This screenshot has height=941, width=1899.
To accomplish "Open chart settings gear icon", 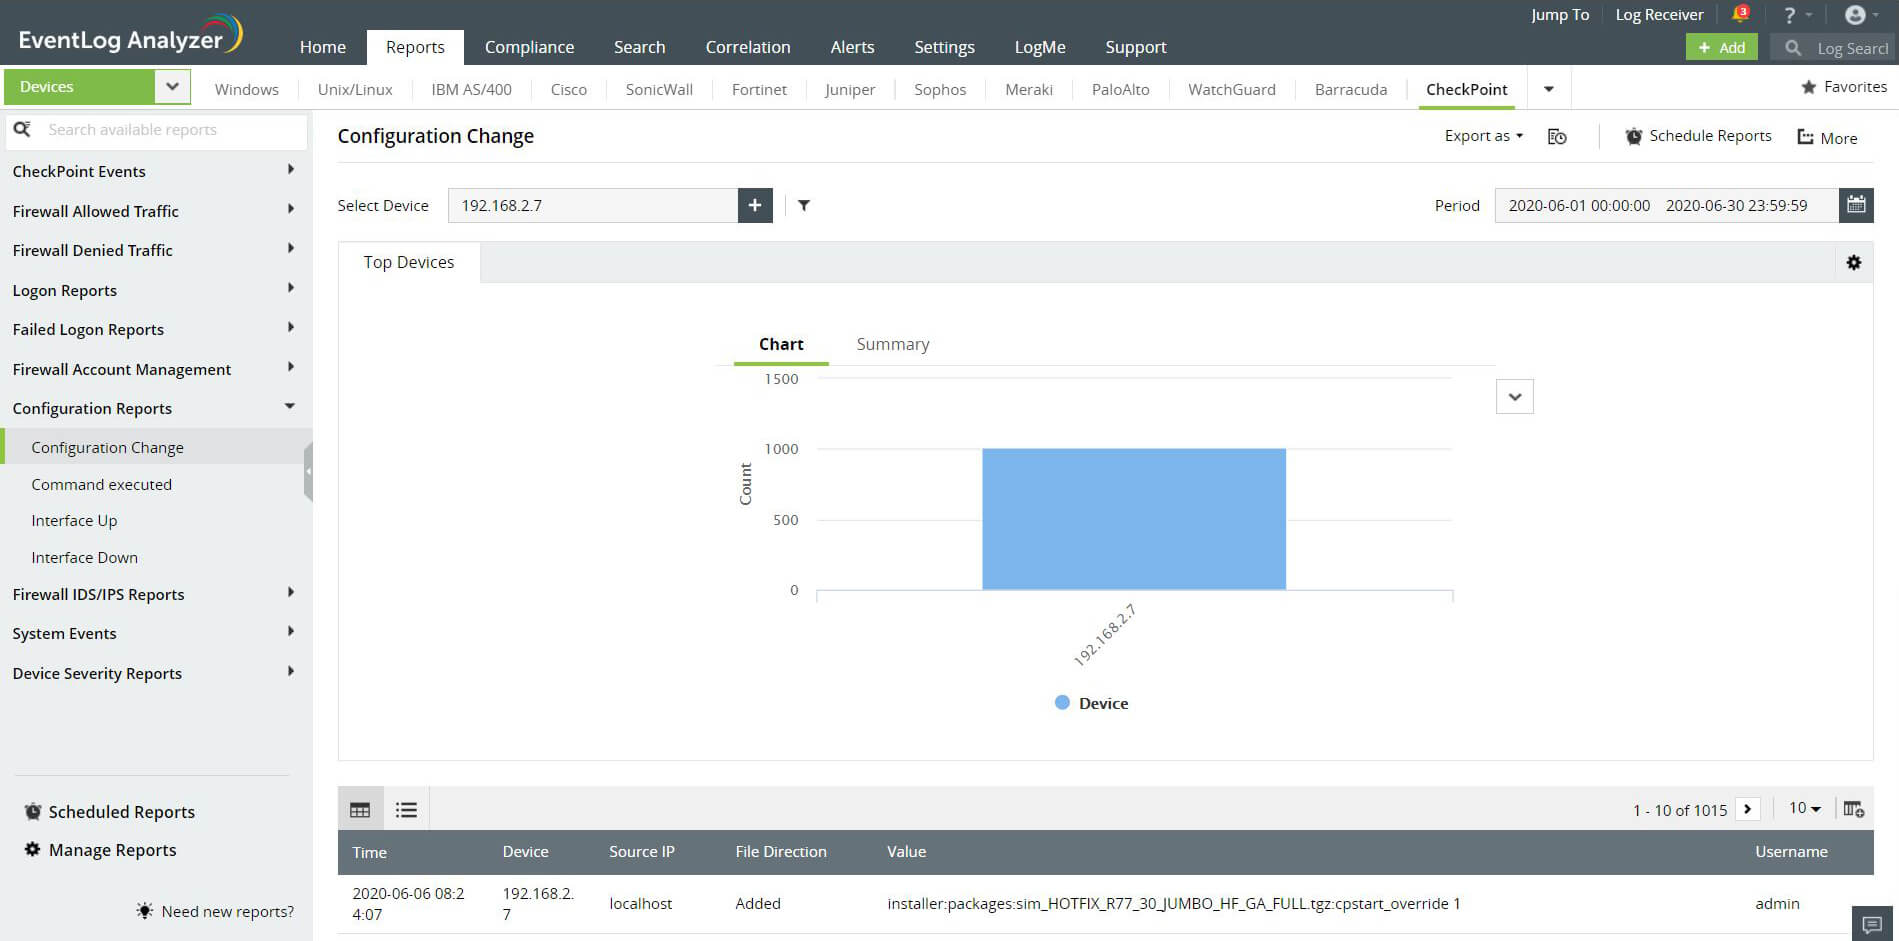I will coord(1854,262).
